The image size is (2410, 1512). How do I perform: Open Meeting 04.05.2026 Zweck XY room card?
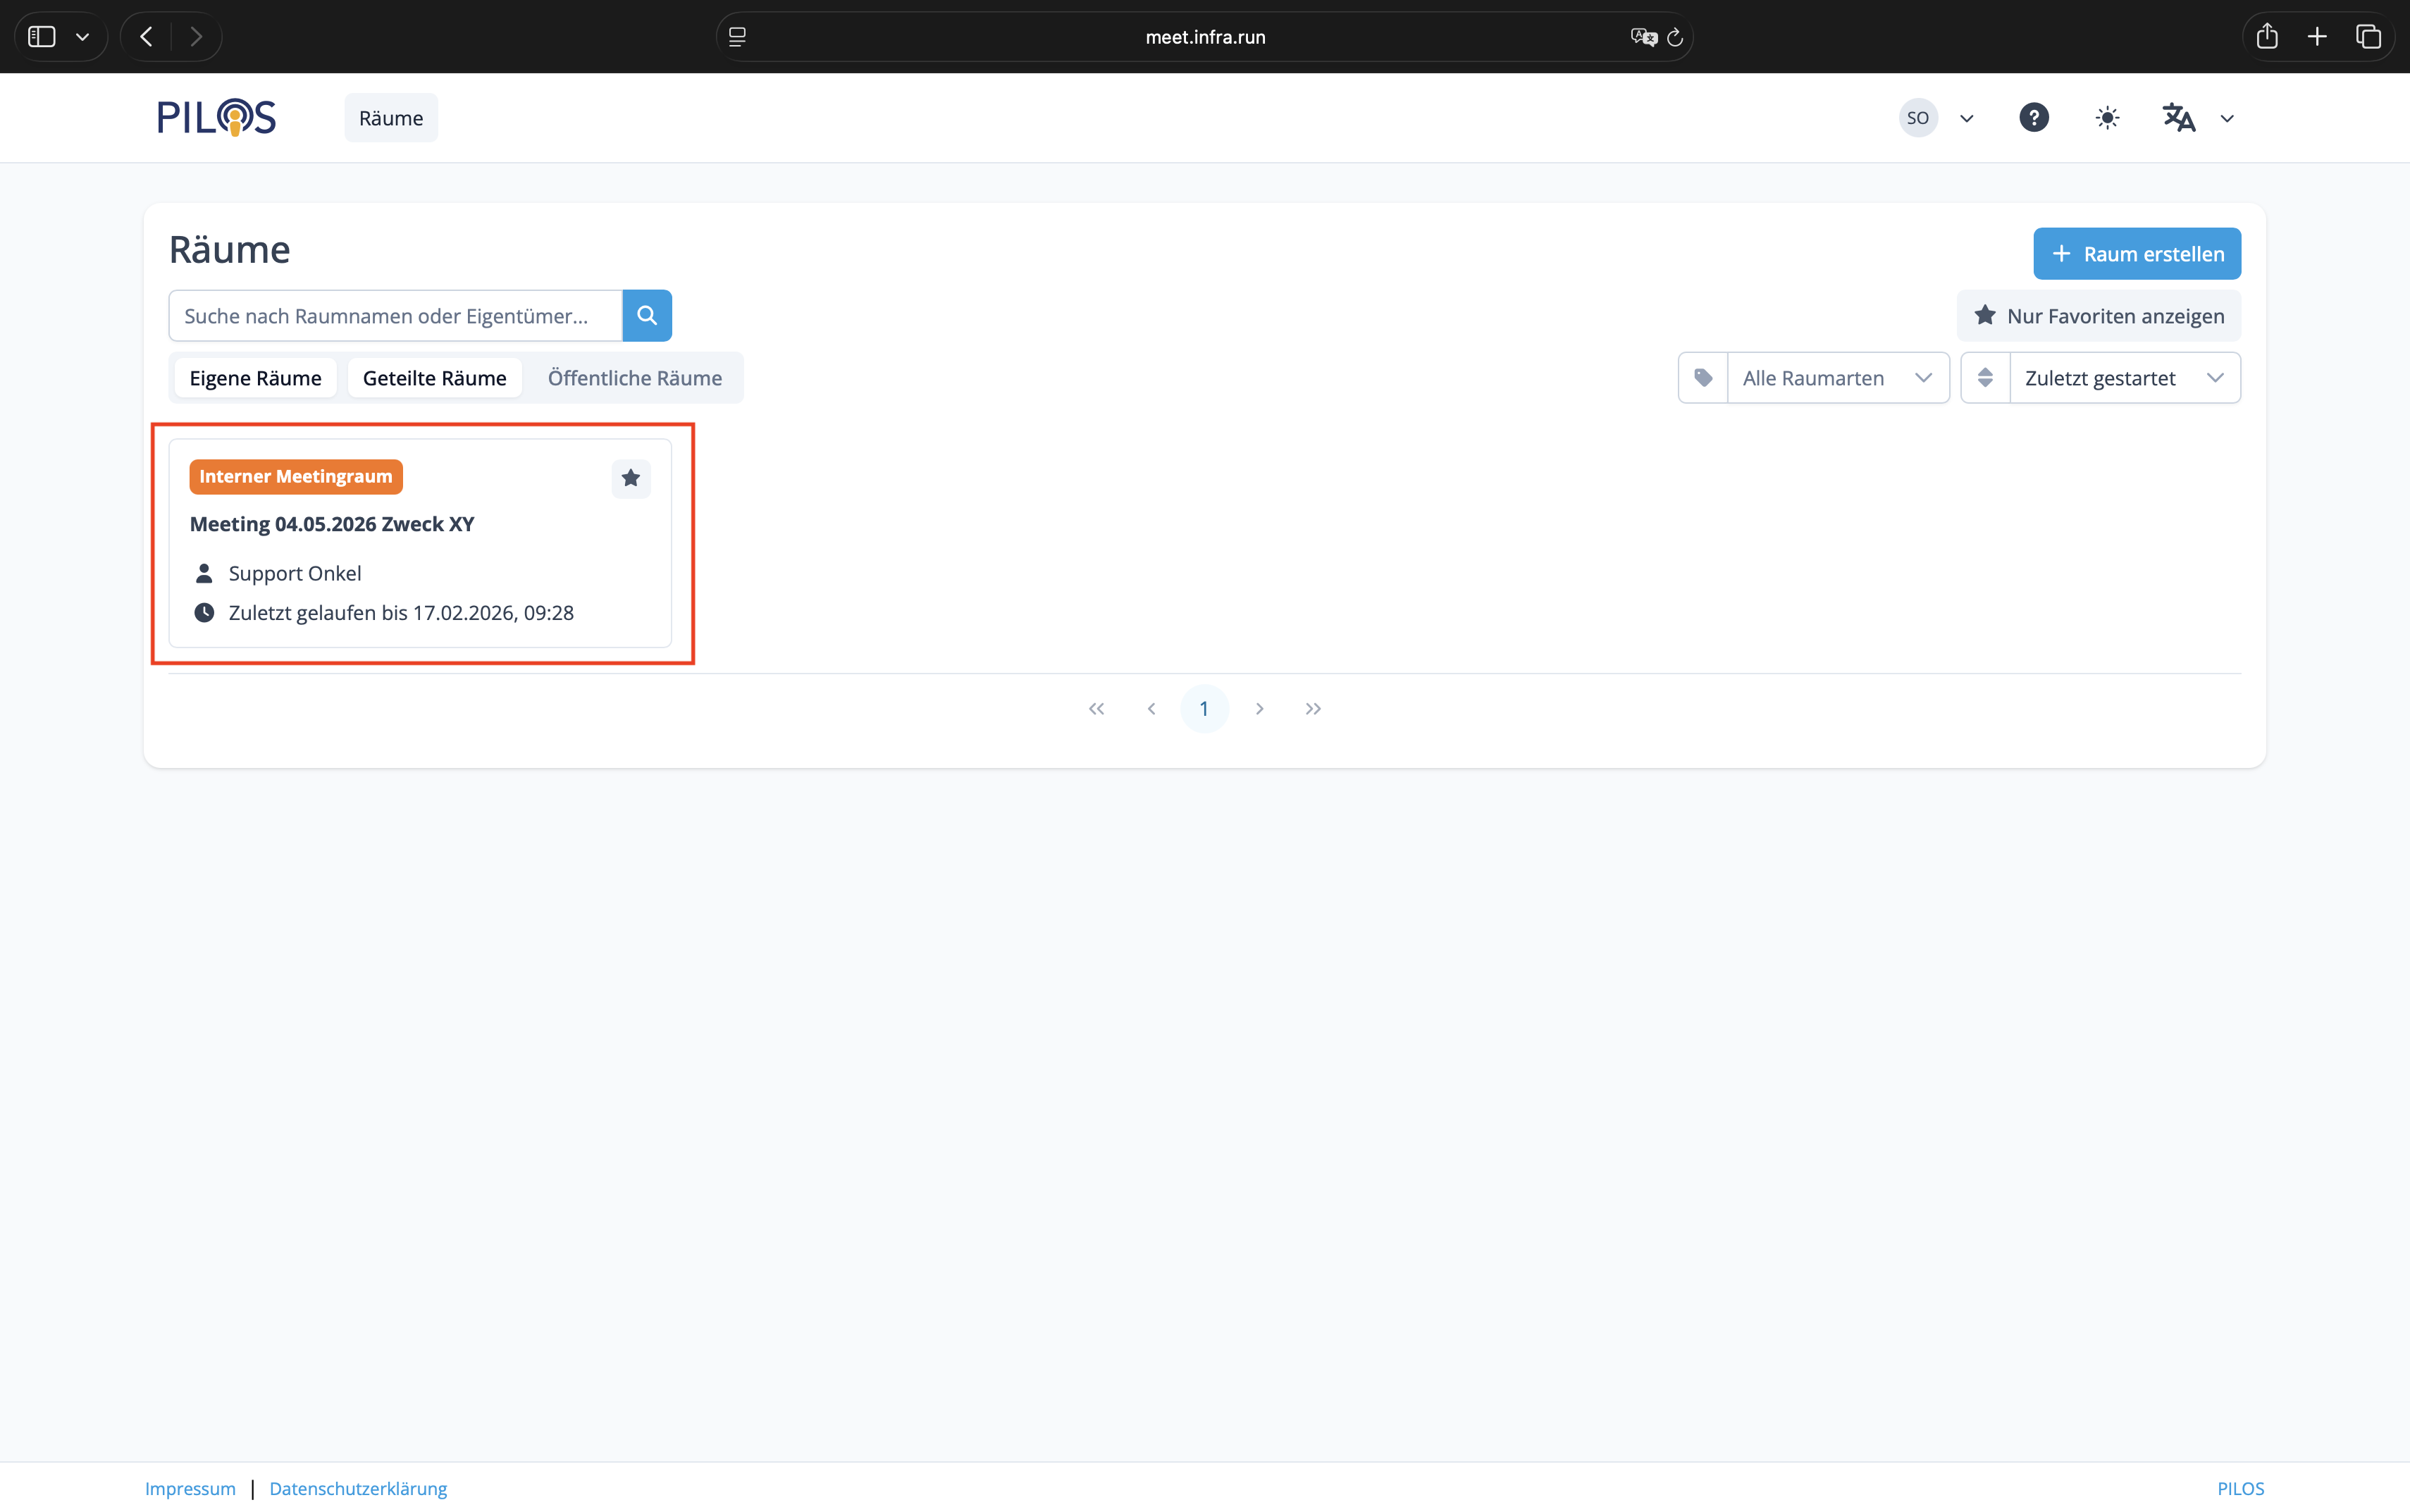tap(332, 525)
